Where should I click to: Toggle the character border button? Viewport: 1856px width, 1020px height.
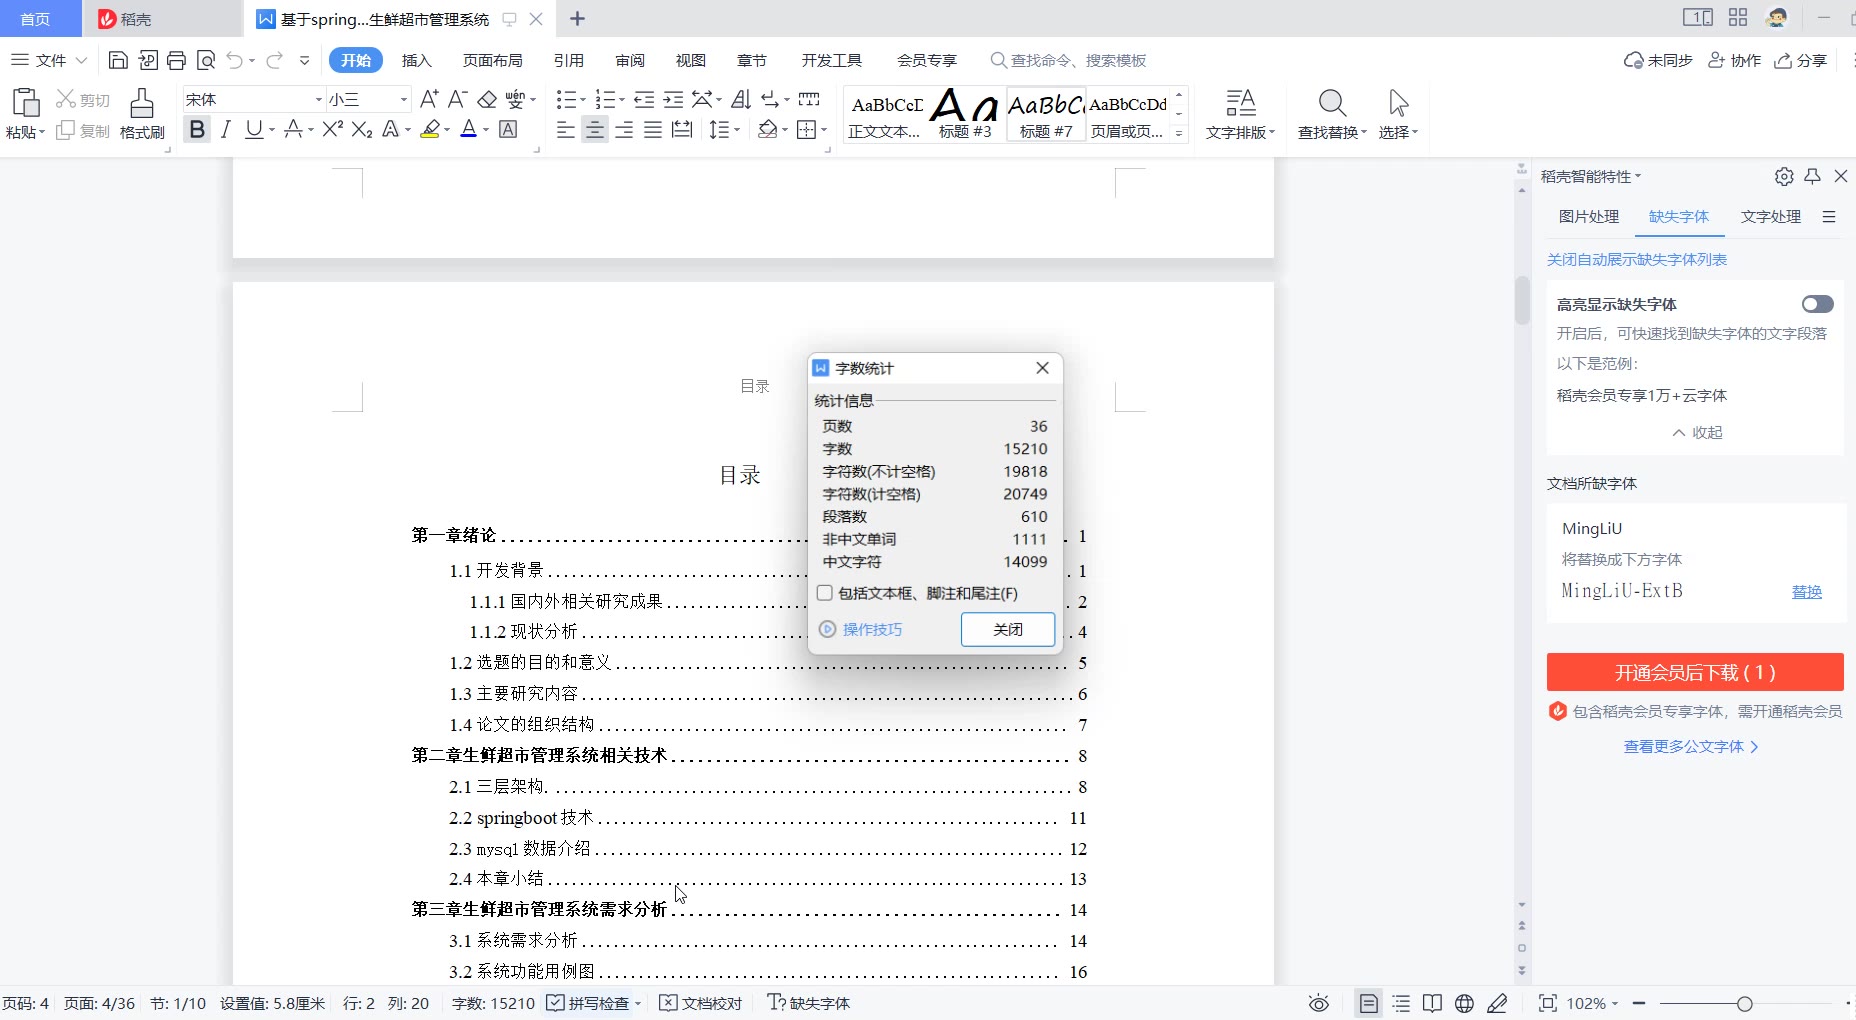(508, 129)
